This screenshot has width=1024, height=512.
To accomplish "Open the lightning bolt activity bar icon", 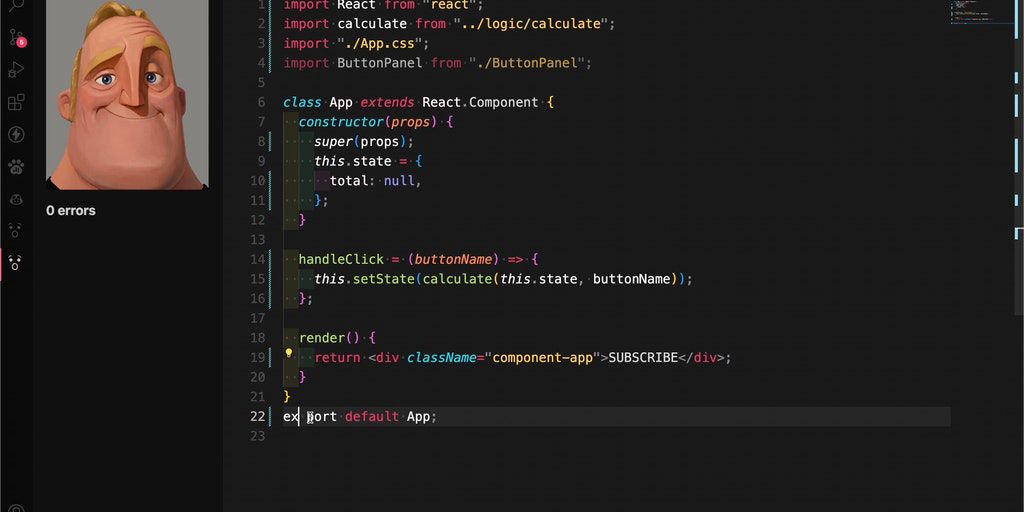I will [x=16, y=135].
